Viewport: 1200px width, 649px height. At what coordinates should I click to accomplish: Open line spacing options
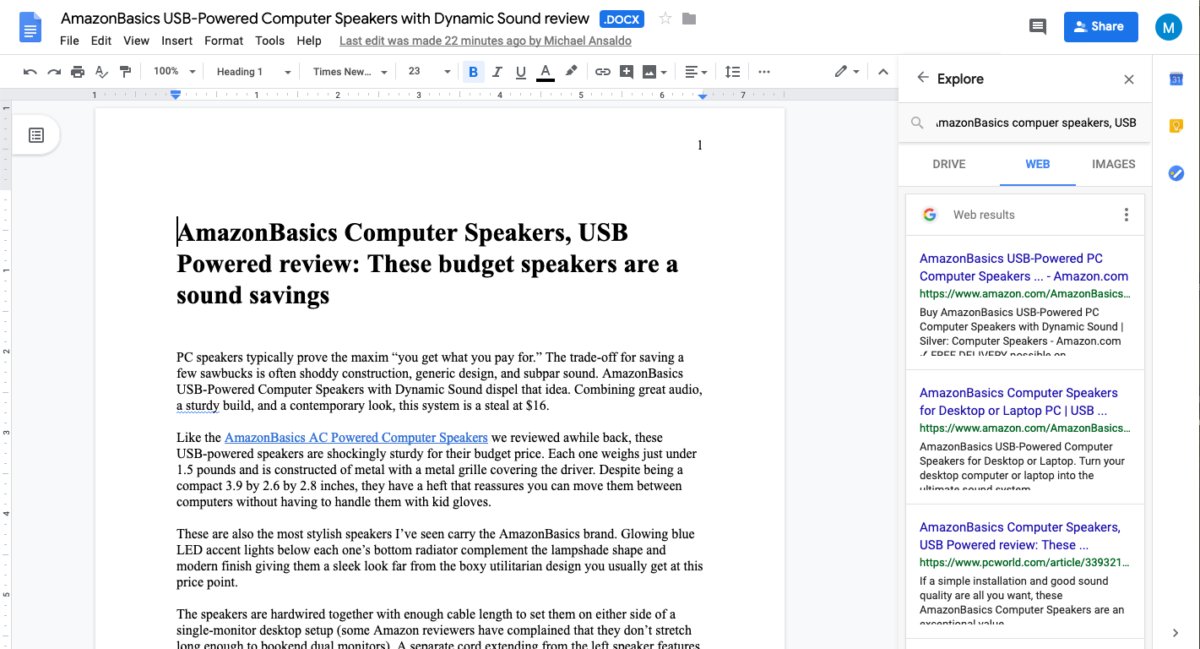(732, 72)
